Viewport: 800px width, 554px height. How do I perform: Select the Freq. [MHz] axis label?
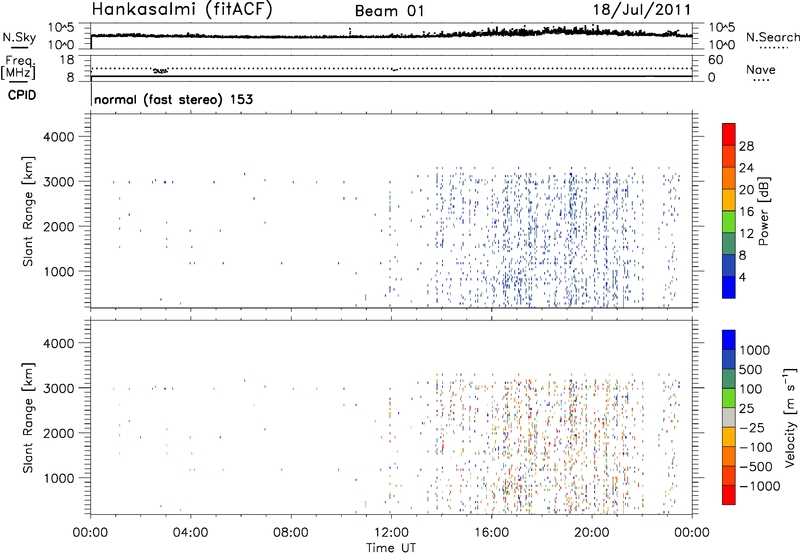20,68
